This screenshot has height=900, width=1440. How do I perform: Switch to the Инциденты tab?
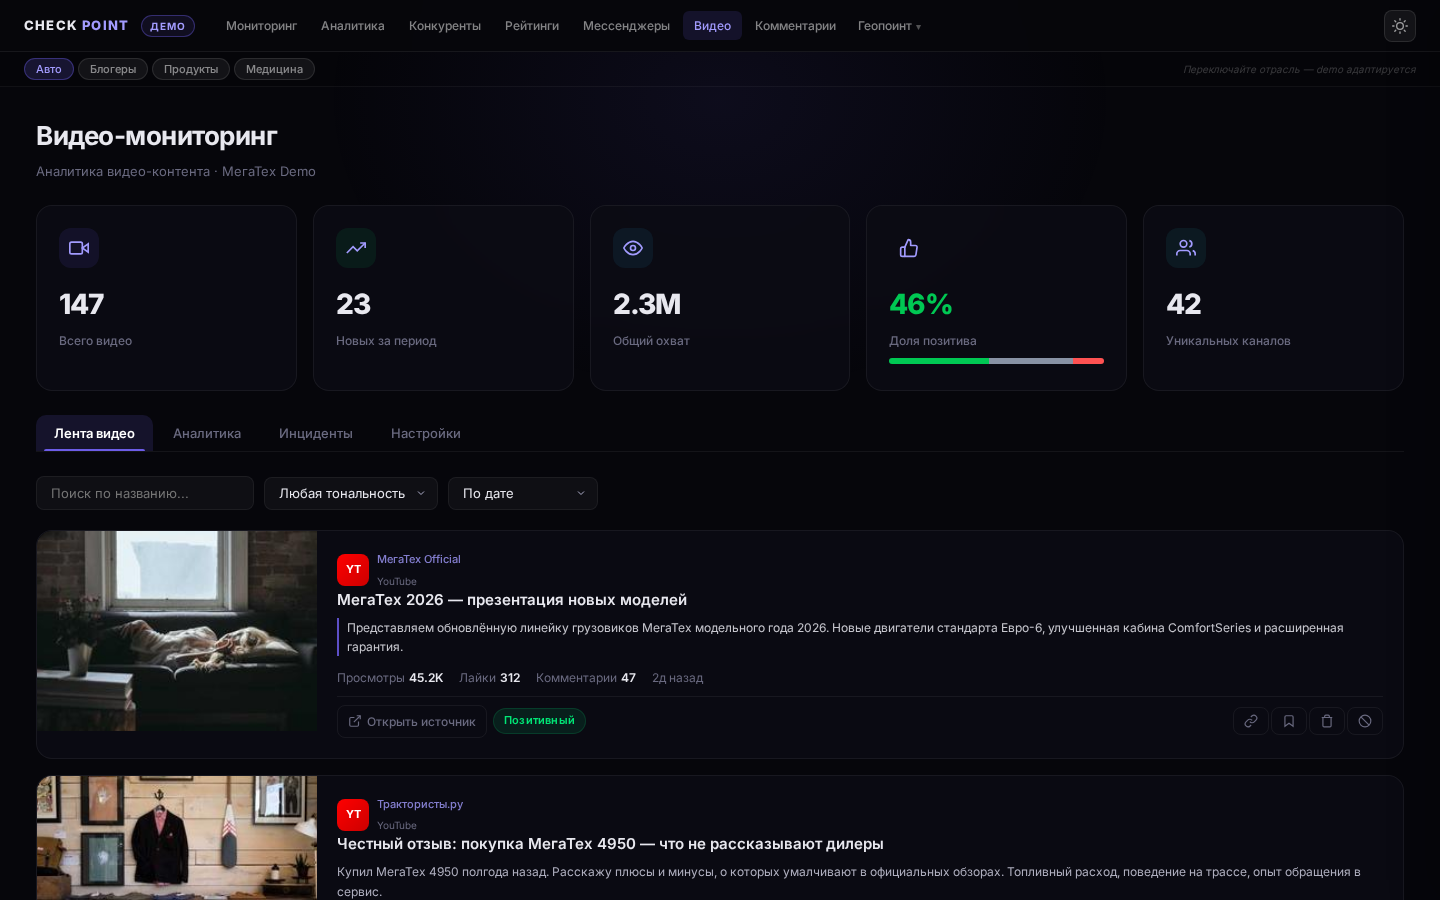(x=315, y=433)
